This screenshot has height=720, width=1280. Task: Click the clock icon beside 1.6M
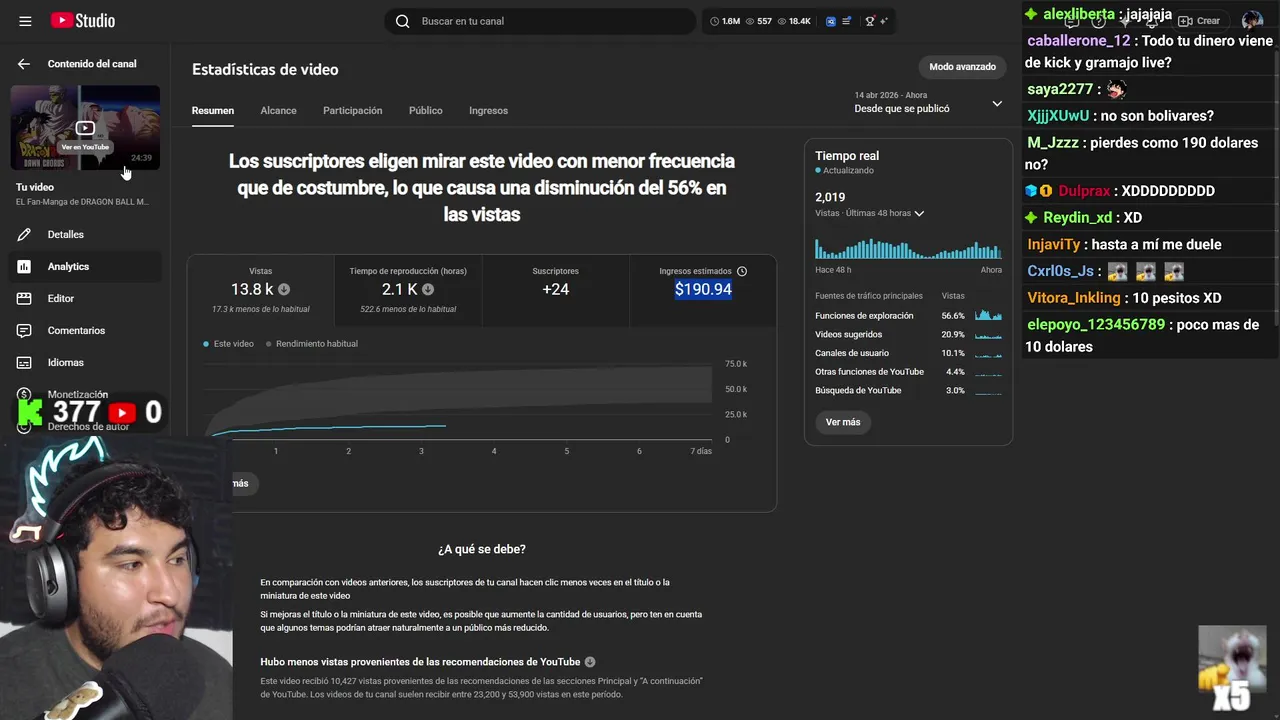[714, 21]
